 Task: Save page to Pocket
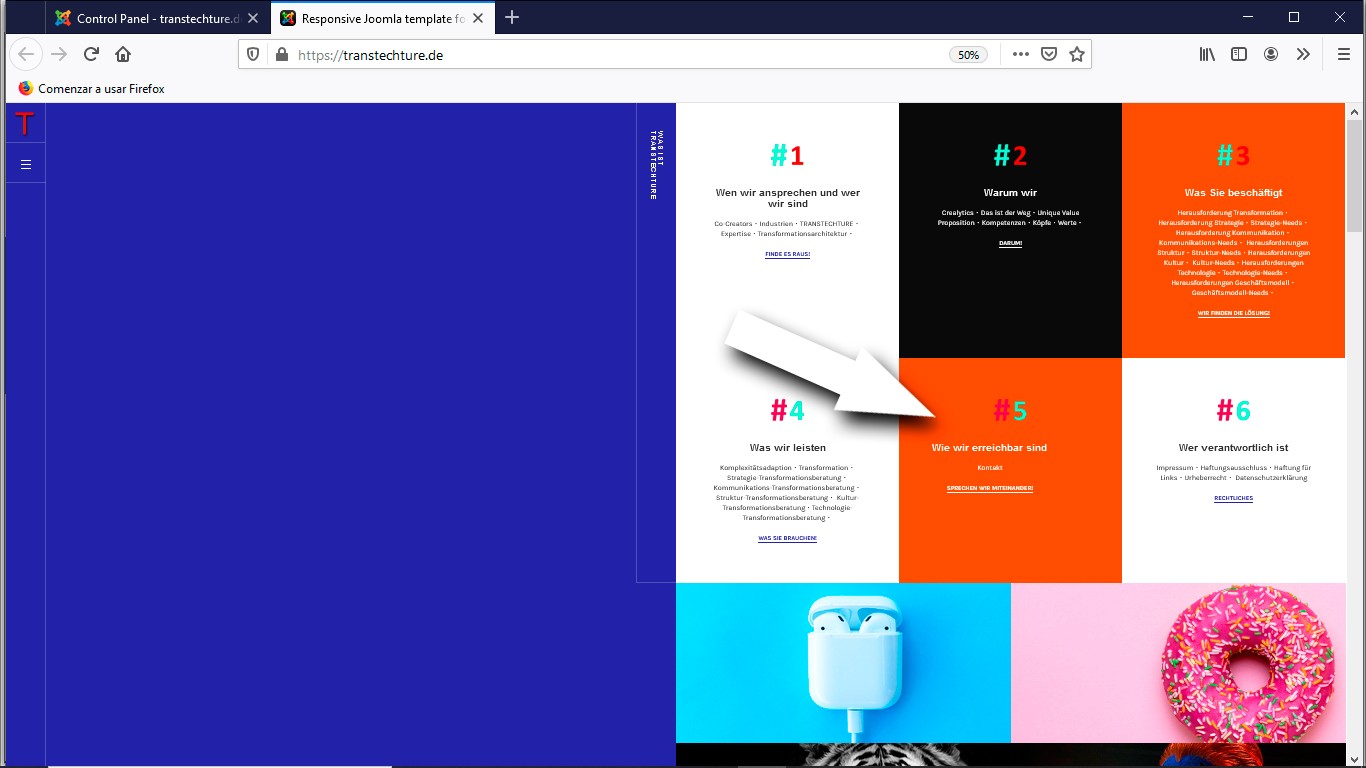(x=1049, y=55)
